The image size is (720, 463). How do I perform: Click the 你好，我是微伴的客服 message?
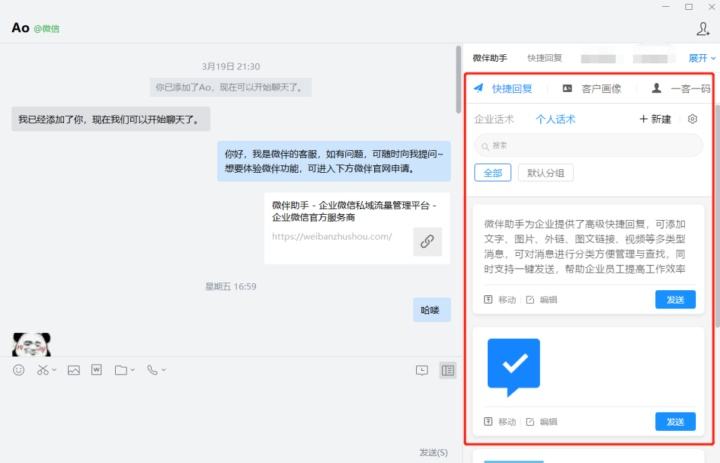334,161
